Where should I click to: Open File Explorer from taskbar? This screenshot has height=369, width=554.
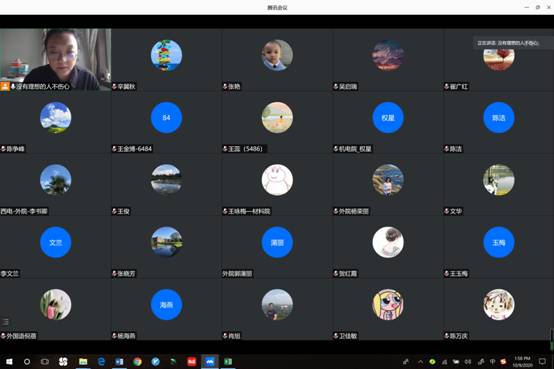click(x=83, y=362)
